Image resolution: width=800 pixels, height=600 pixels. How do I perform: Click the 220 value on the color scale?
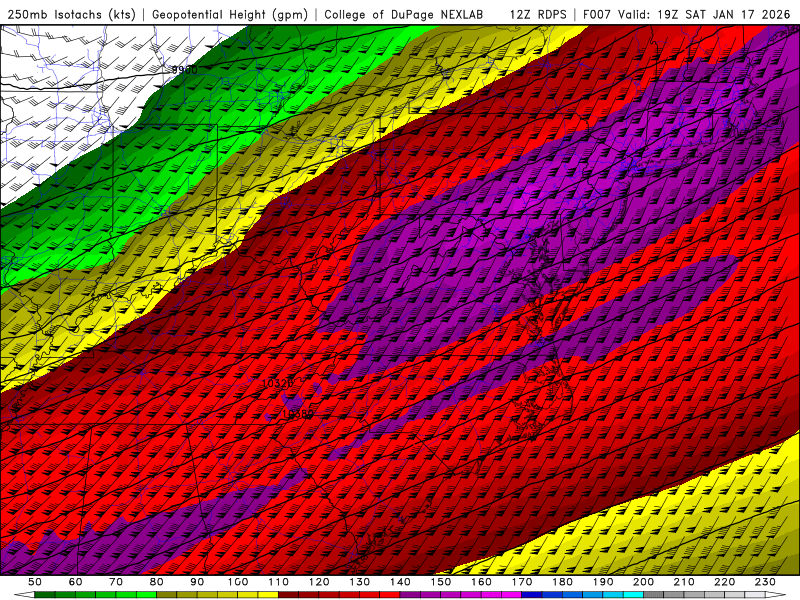click(724, 582)
